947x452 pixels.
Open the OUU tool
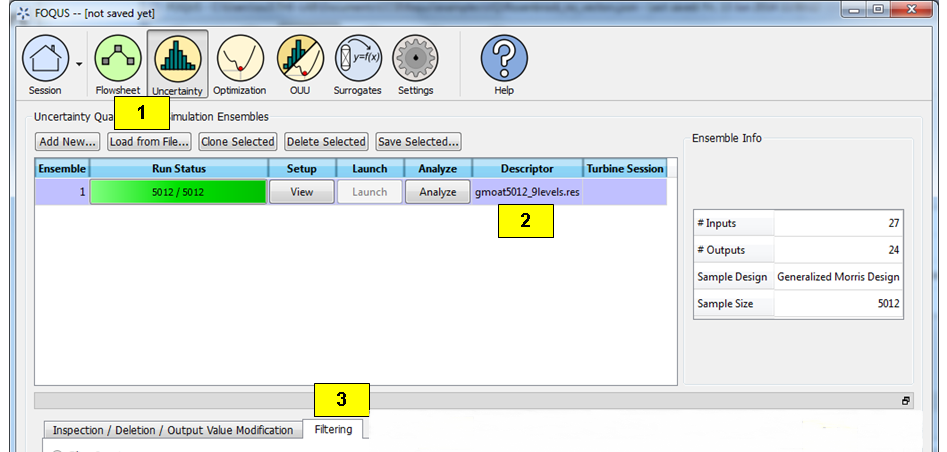[300, 59]
